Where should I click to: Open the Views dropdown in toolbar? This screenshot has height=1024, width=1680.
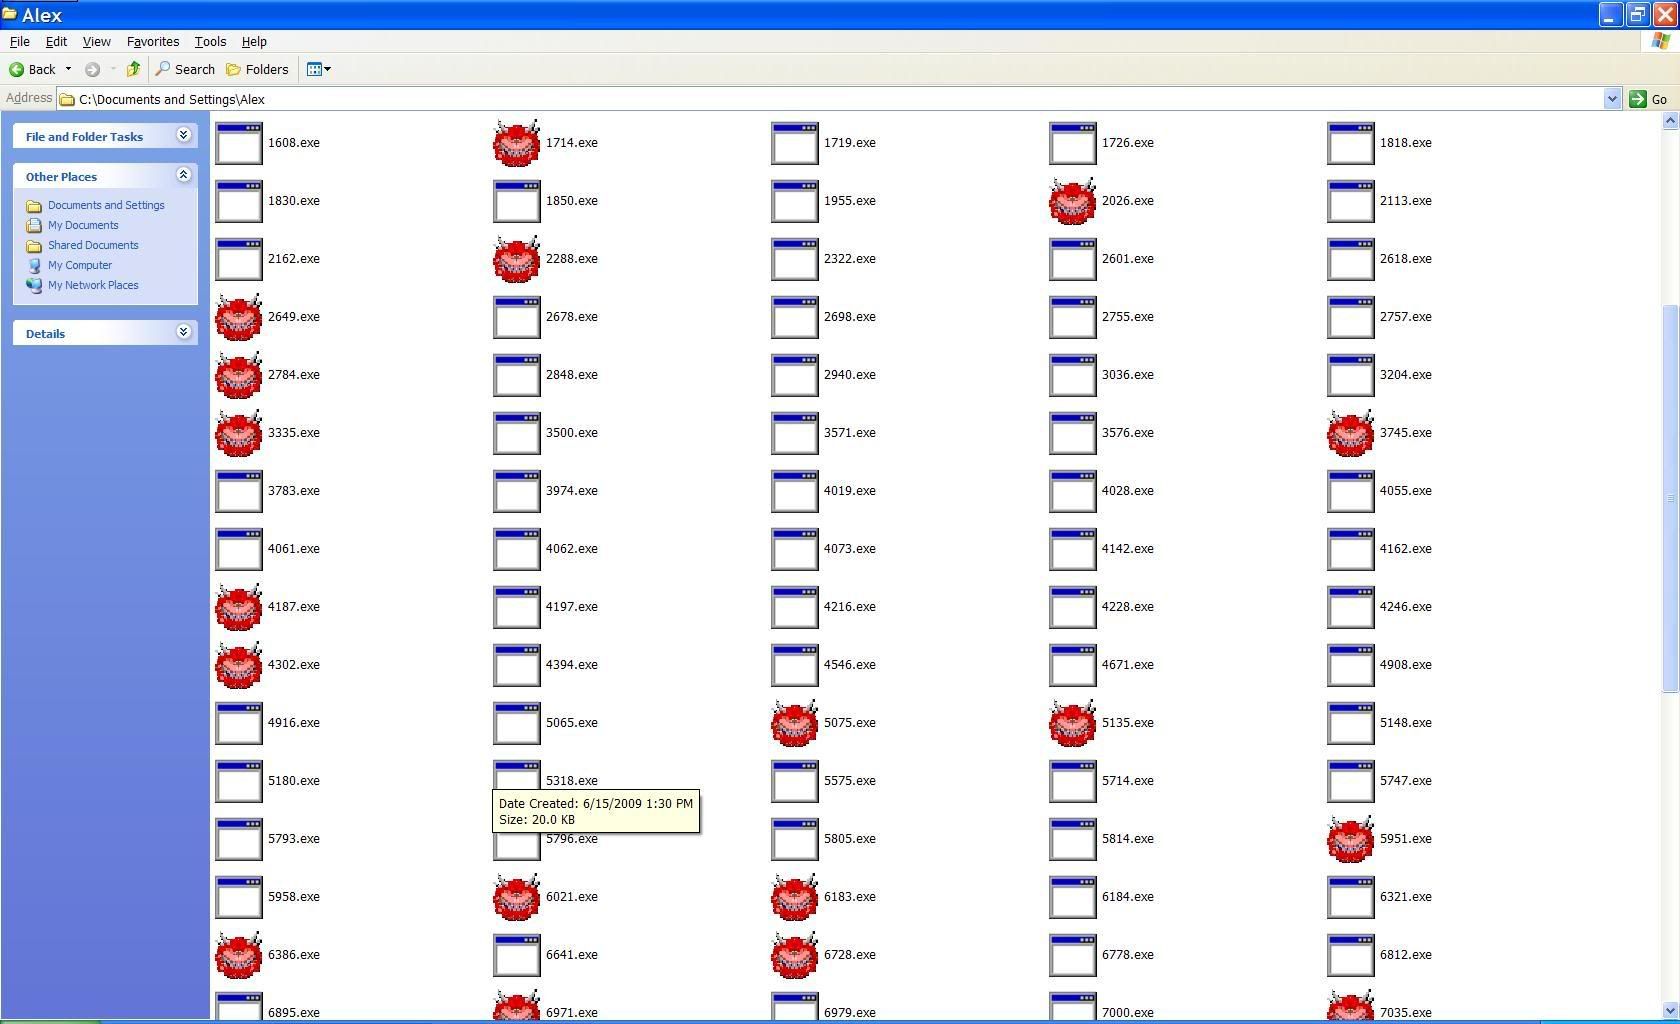(x=319, y=69)
